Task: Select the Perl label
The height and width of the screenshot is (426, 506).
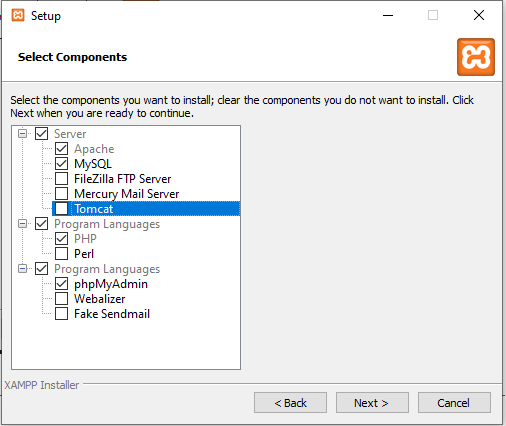Action: point(84,254)
